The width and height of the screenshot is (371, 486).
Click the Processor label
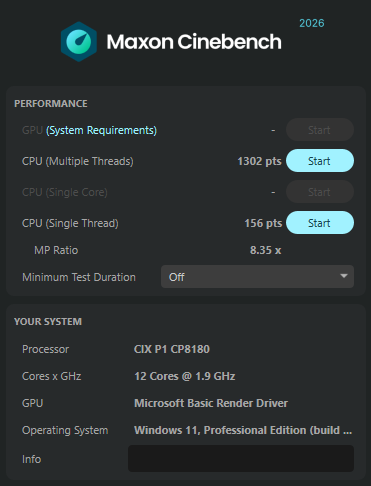(45, 349)
